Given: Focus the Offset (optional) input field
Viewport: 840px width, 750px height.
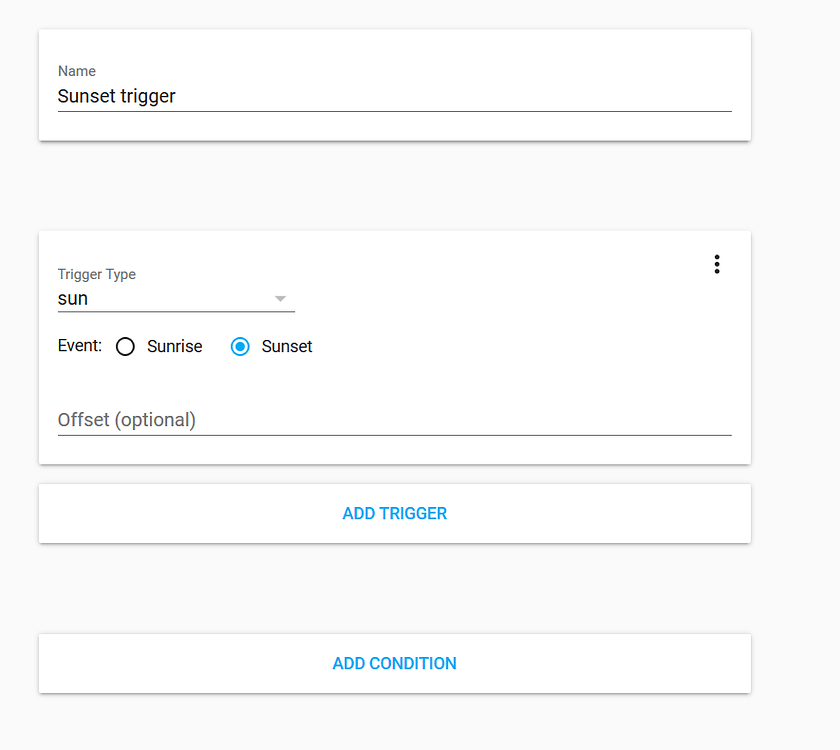Looking at the screenshot, I should click(395, 420).
